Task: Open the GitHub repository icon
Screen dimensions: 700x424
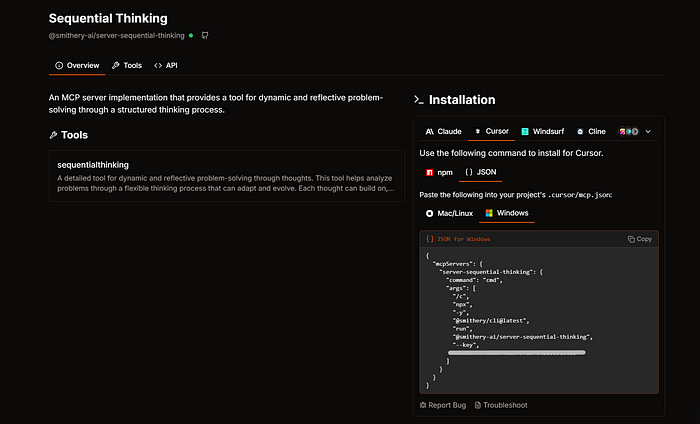Action: click(x=205, y=35)
